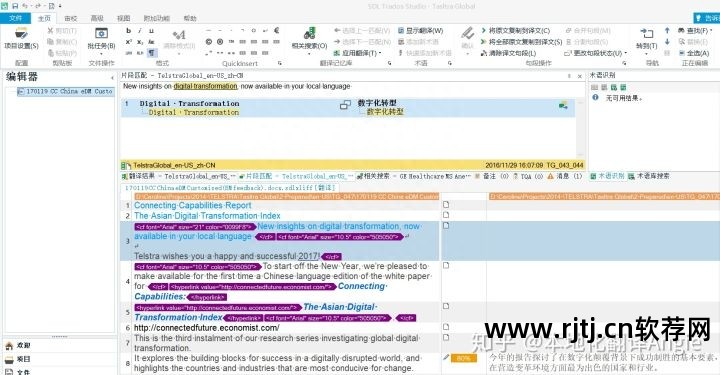Open 更改句段状态(U) dropdown
This screenshot has height=375, width=720.
[x=596, y=53]
